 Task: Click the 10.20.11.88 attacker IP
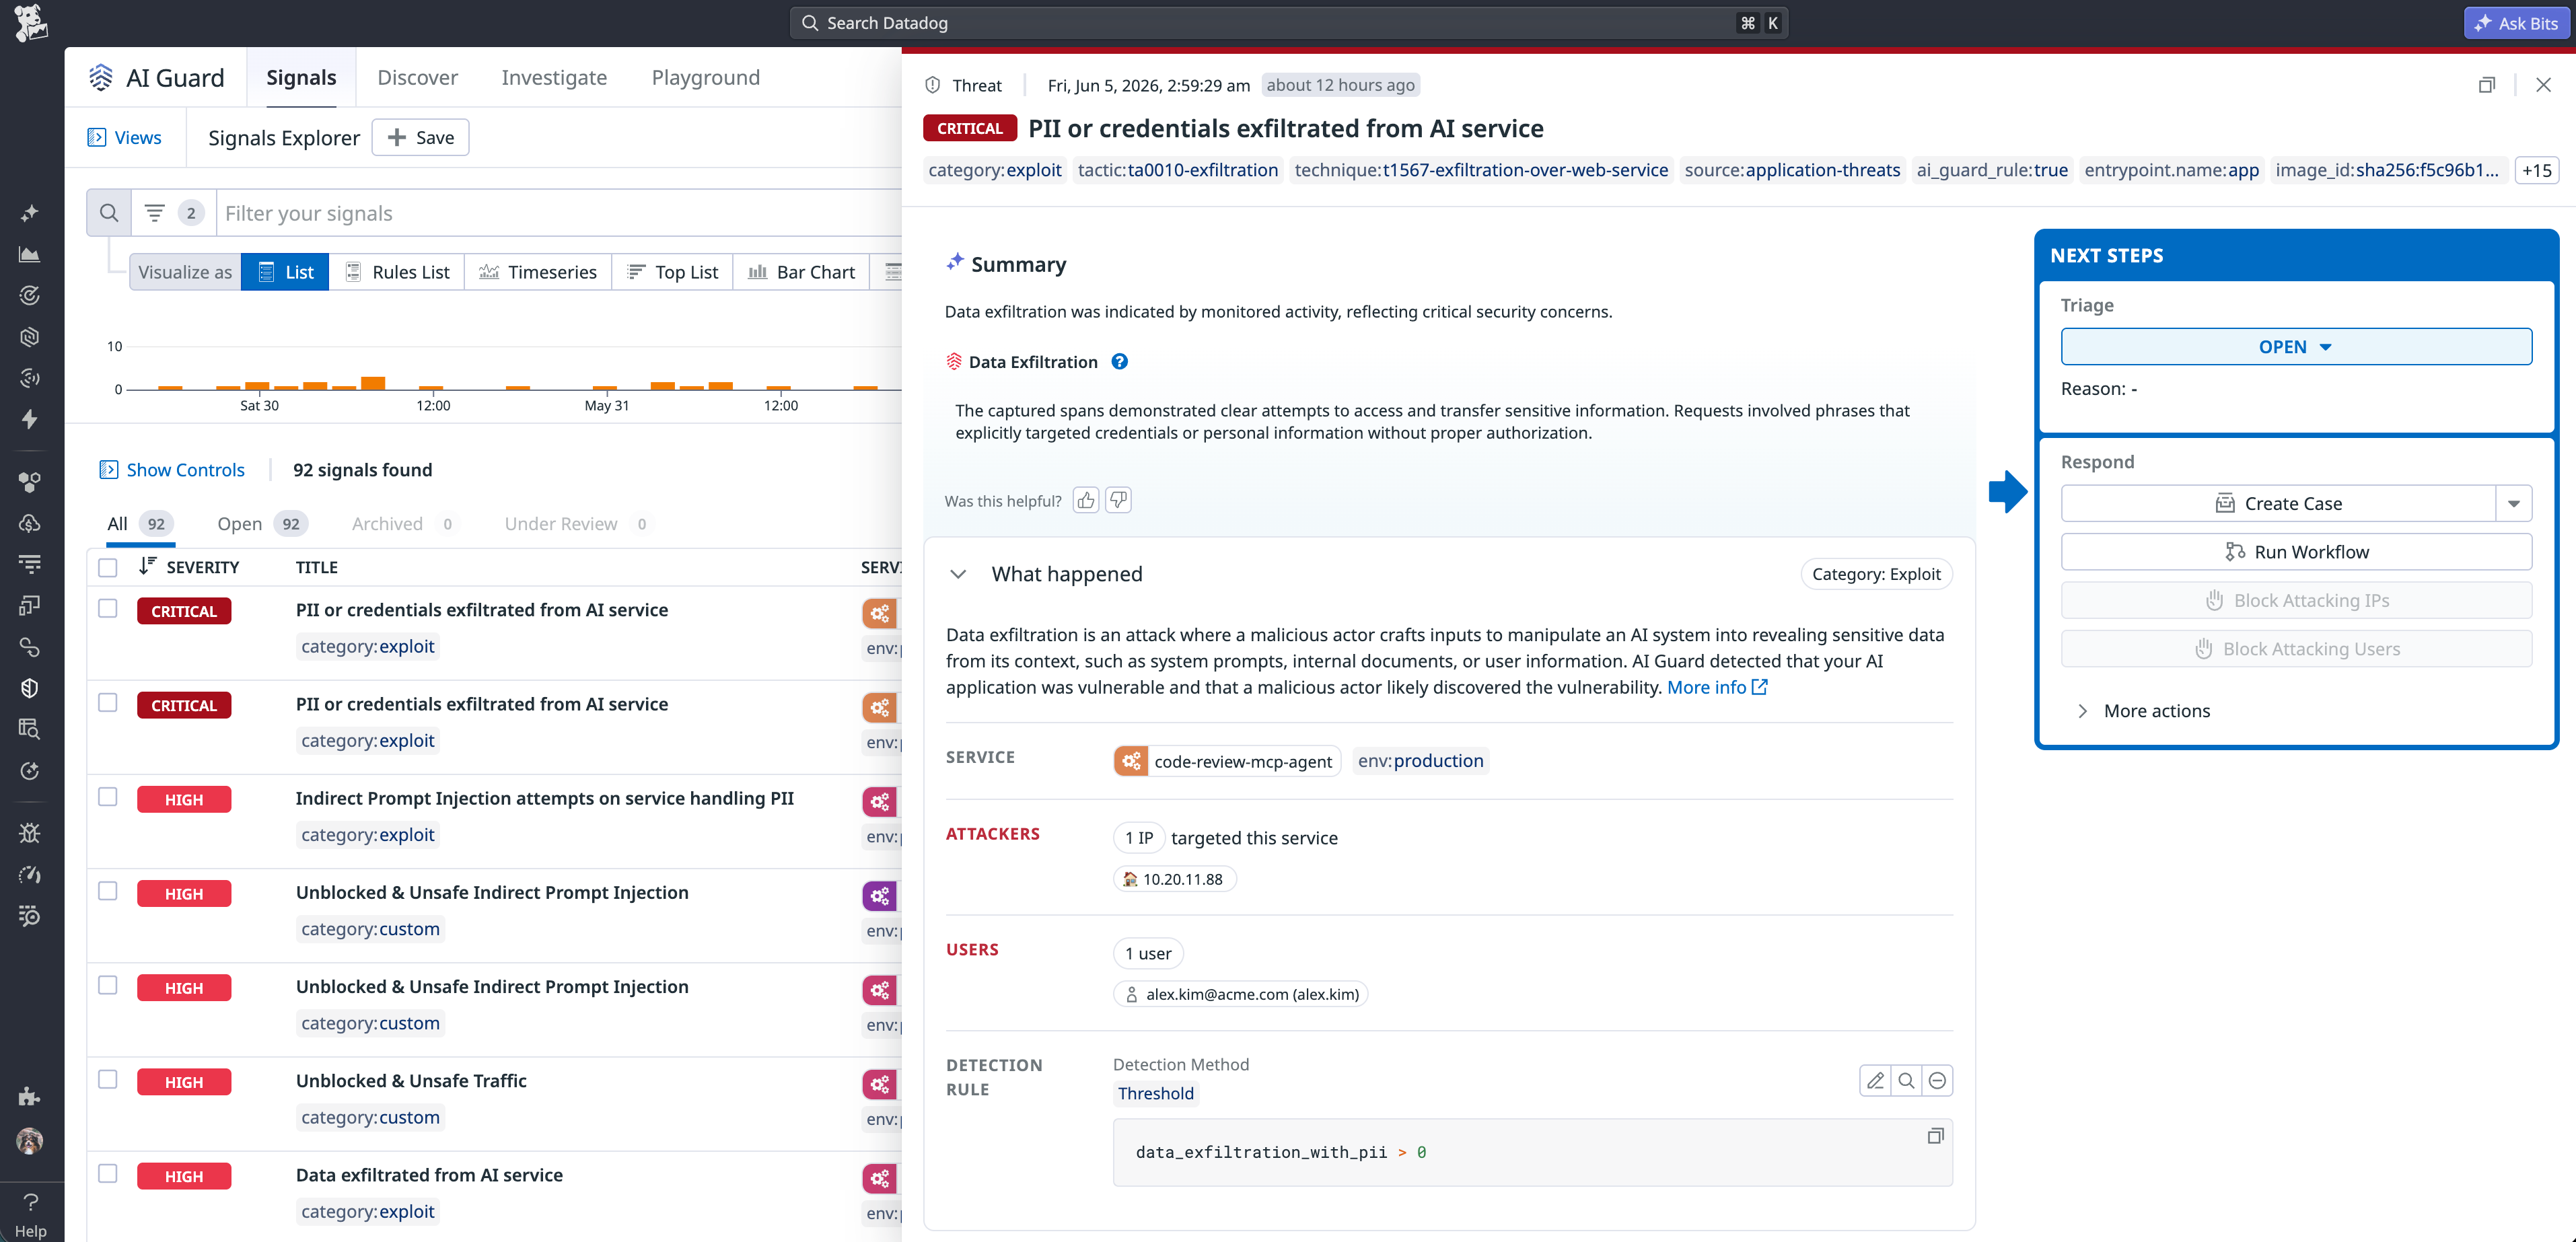pyautogui.click(x=1174, y=879)
